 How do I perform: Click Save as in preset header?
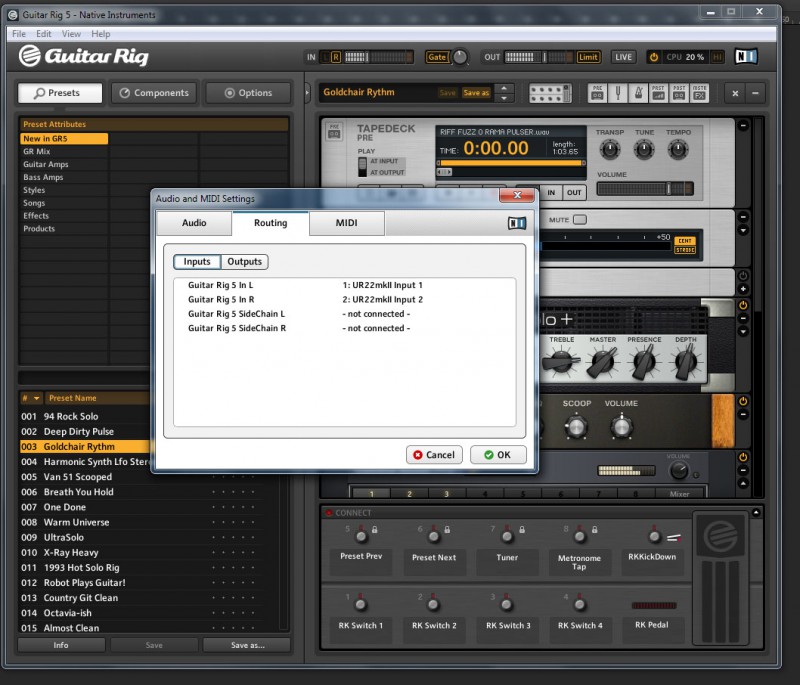[x=476, y=92]
